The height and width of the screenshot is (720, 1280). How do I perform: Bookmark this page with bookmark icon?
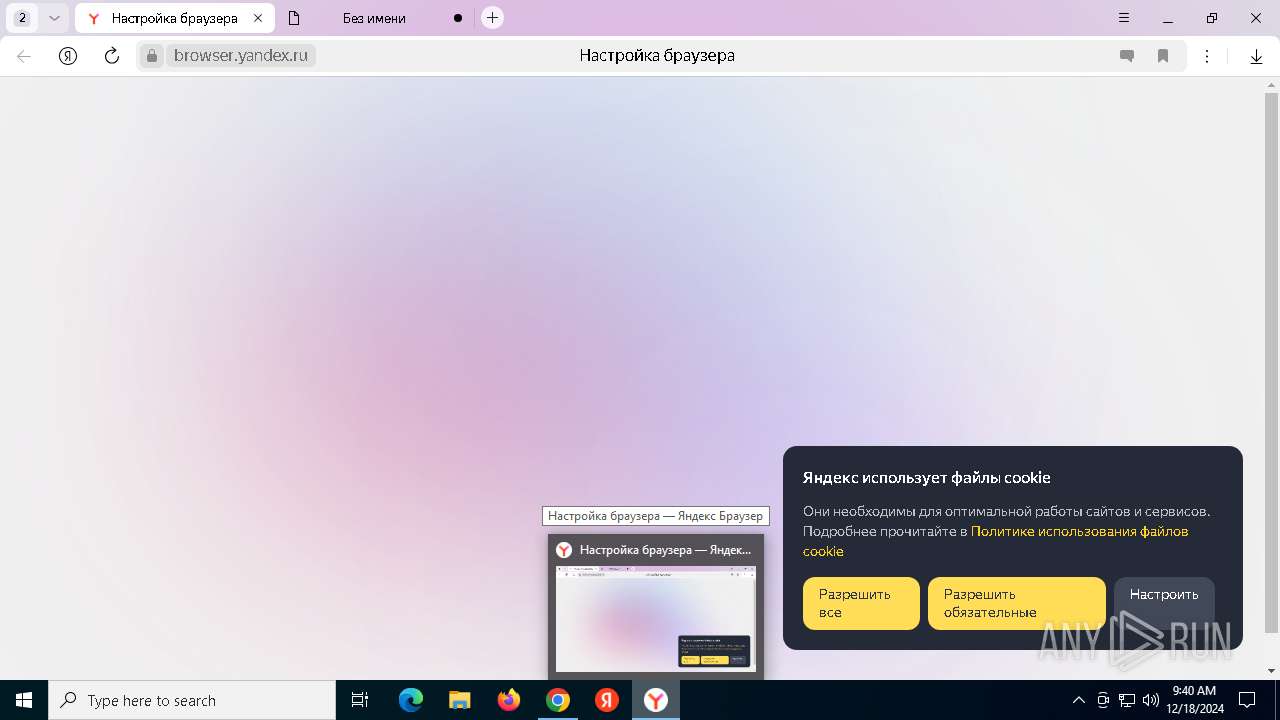1163,56
